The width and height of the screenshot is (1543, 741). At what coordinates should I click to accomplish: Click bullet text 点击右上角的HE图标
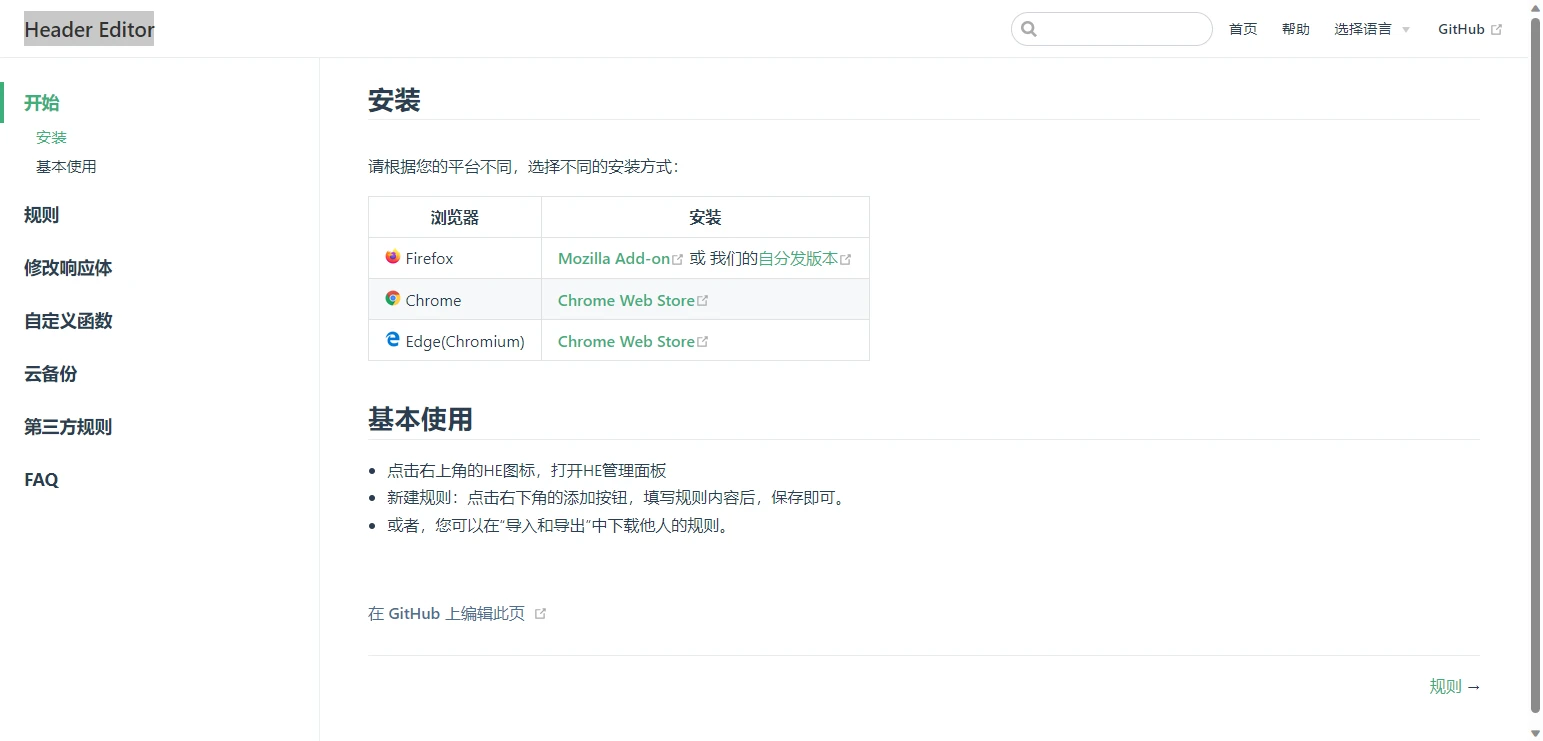click(x=527, y=470)
